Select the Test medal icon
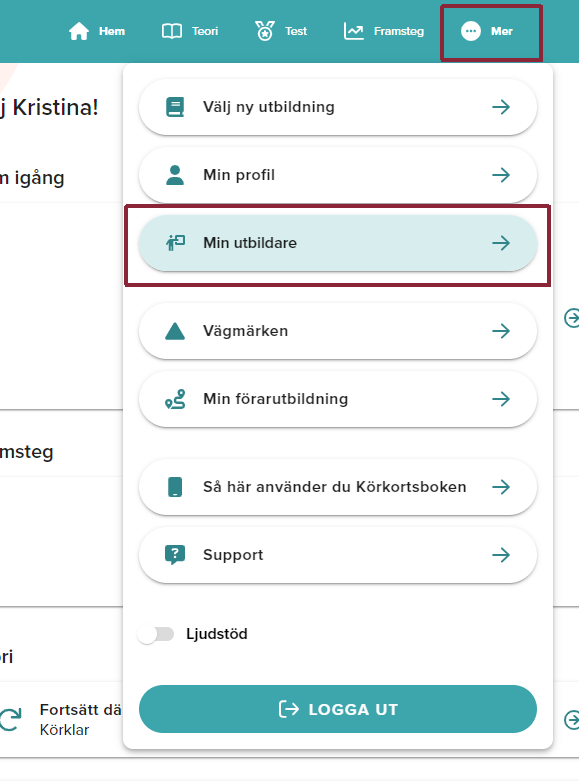 [265, 31]
